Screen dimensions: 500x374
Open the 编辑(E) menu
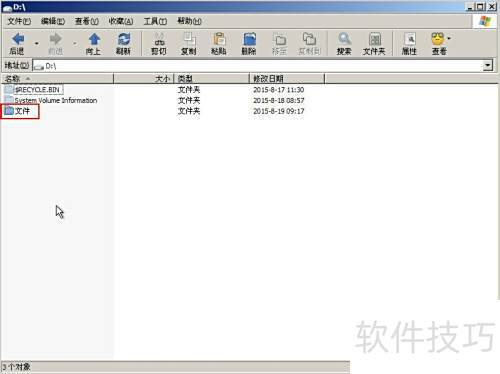coord(53,21)
